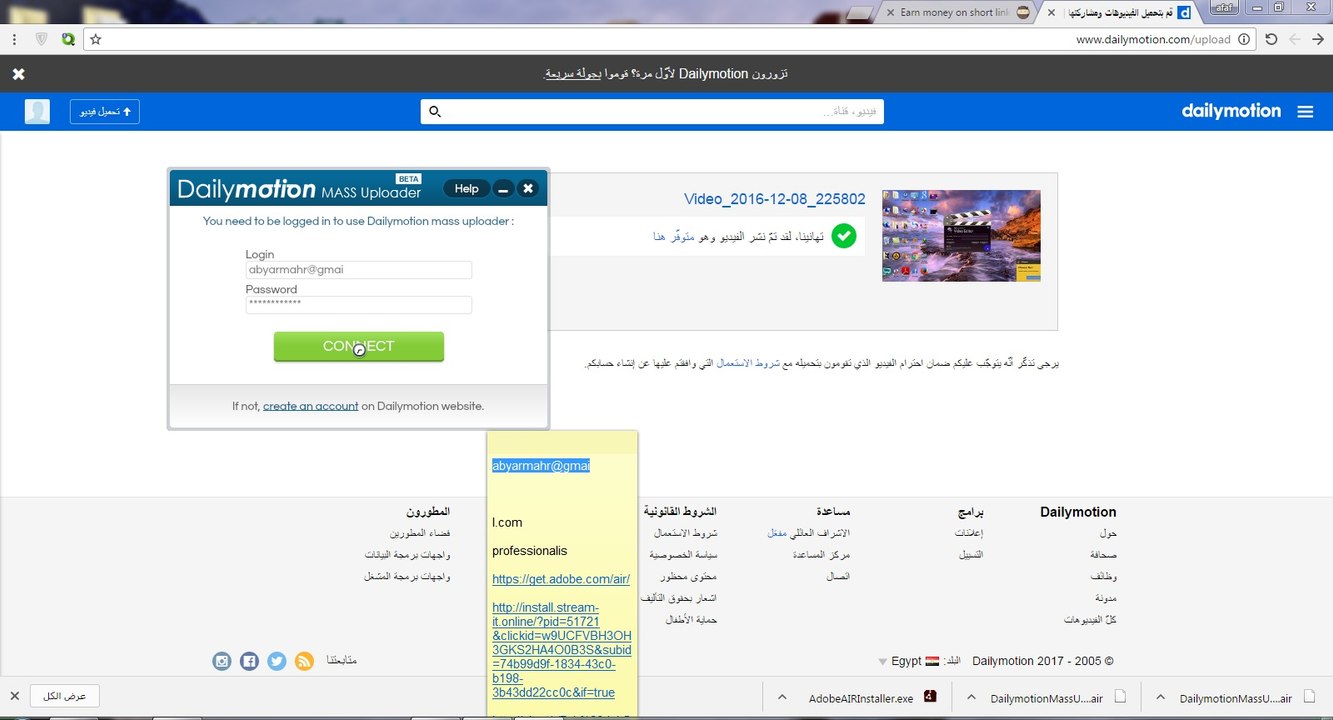The height and width of the screenshot is (720, 1333).
Task: Open the footer 'حماية الأطفال' child protection link
Action: 692,620
